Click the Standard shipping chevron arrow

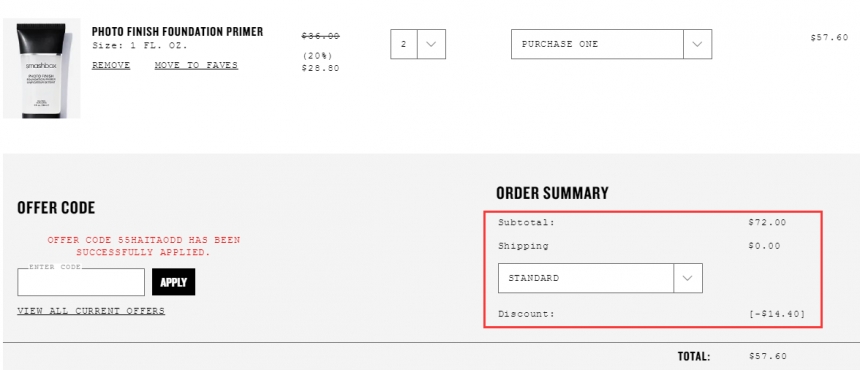[688, 278]
